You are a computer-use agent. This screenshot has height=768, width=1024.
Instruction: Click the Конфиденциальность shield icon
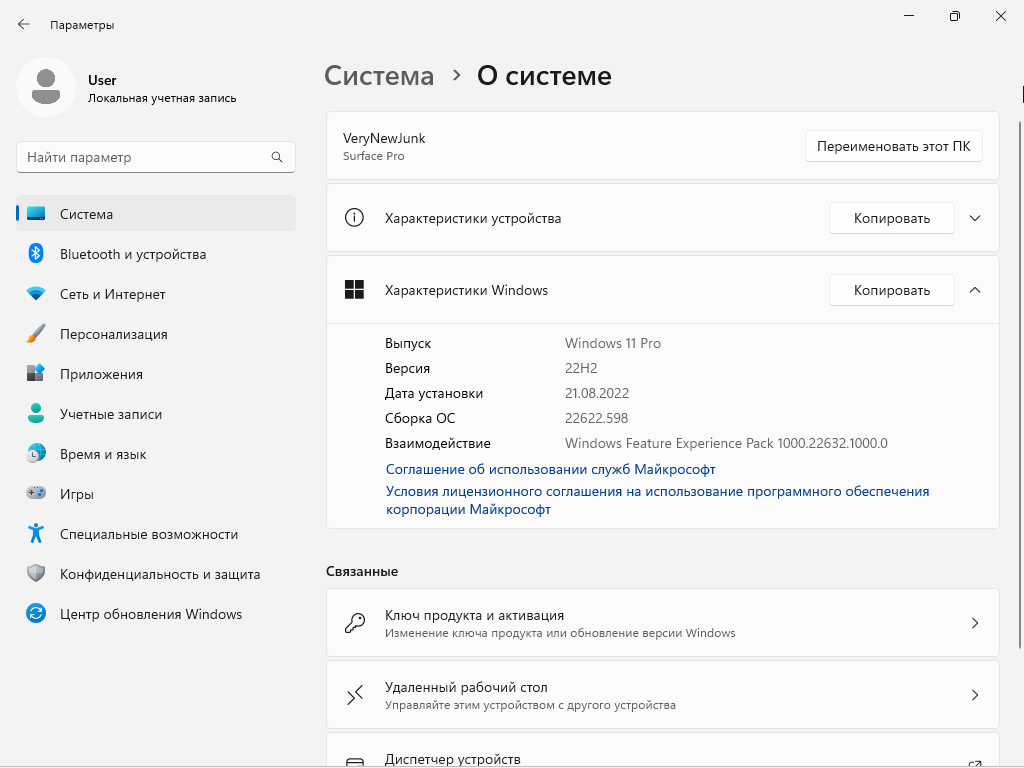point(36,574)
